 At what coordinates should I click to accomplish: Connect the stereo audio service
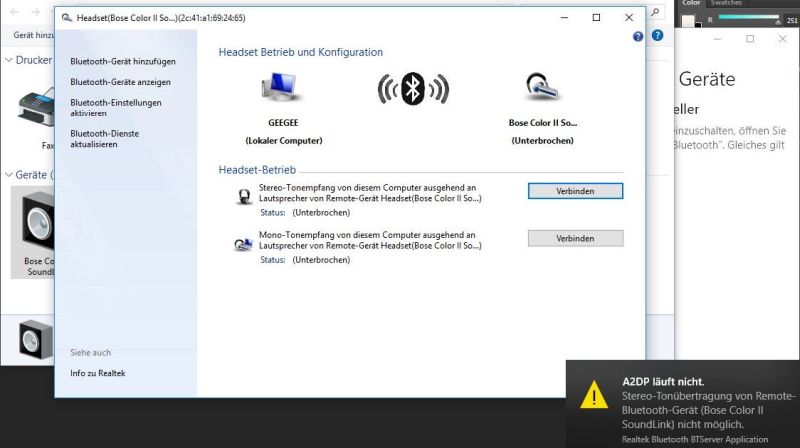pyautogui.click(x=575, y=191)
